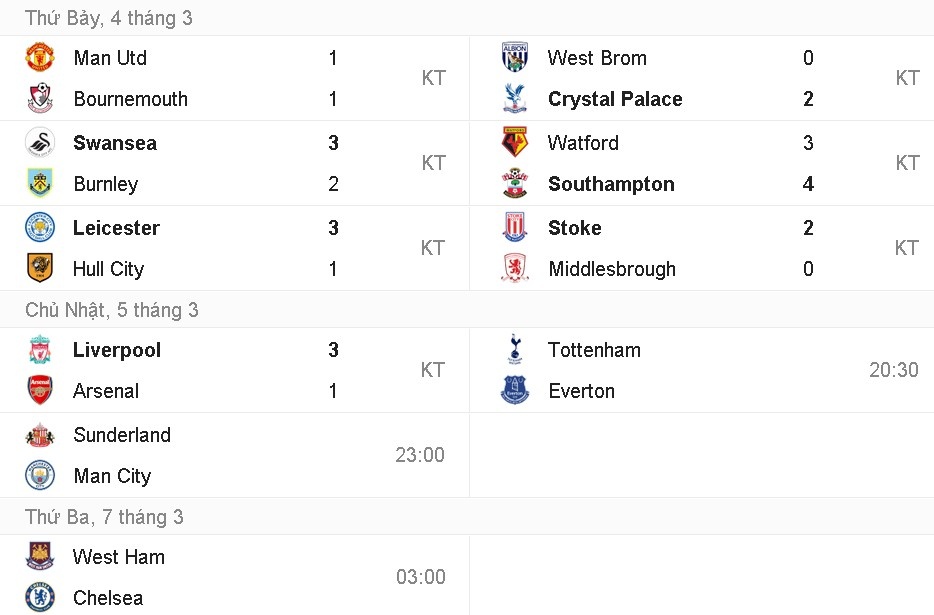Image resolution: width=934 pixels, height=615 pixels.
Task: Click the 03:00 West Ham match time
Action: (x=420, y=577)
